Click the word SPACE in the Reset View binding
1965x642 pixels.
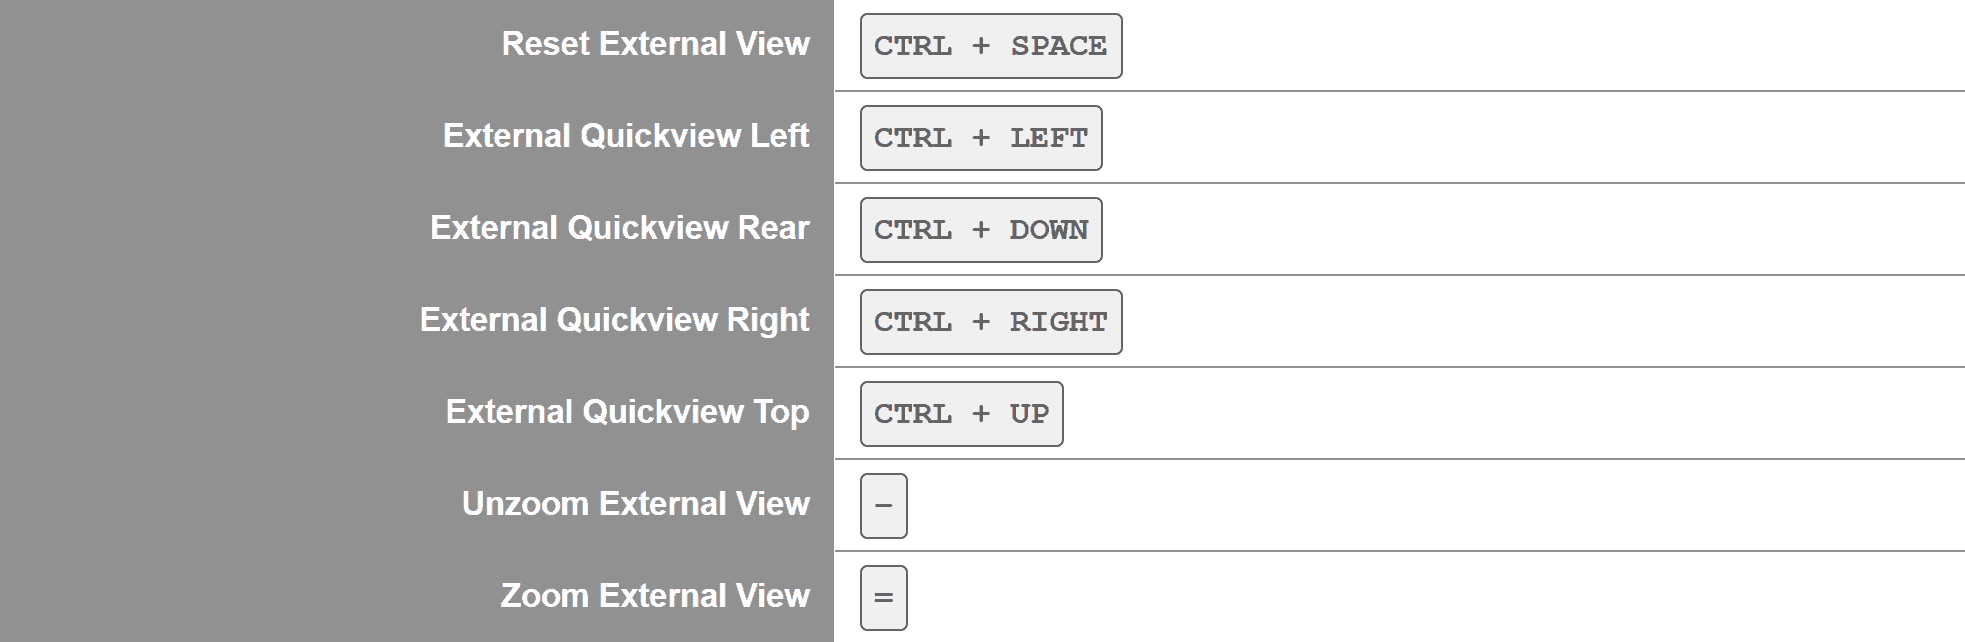pos(1058,46)
